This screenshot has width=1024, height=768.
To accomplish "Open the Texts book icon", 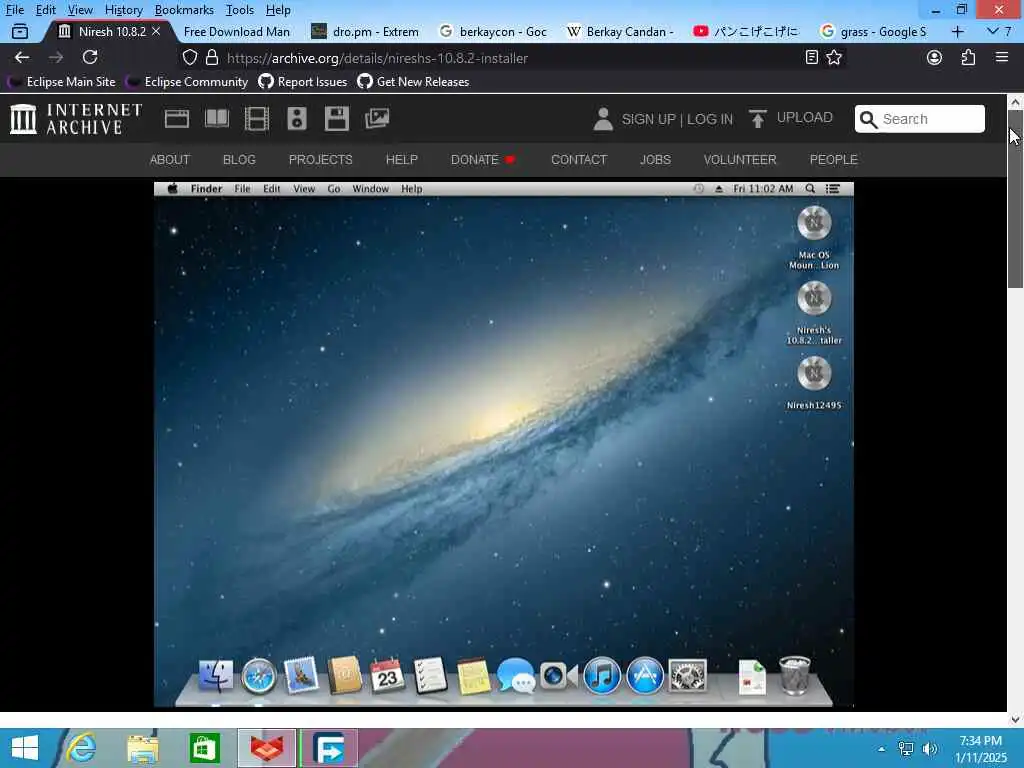I will click(x=217, y=119).
